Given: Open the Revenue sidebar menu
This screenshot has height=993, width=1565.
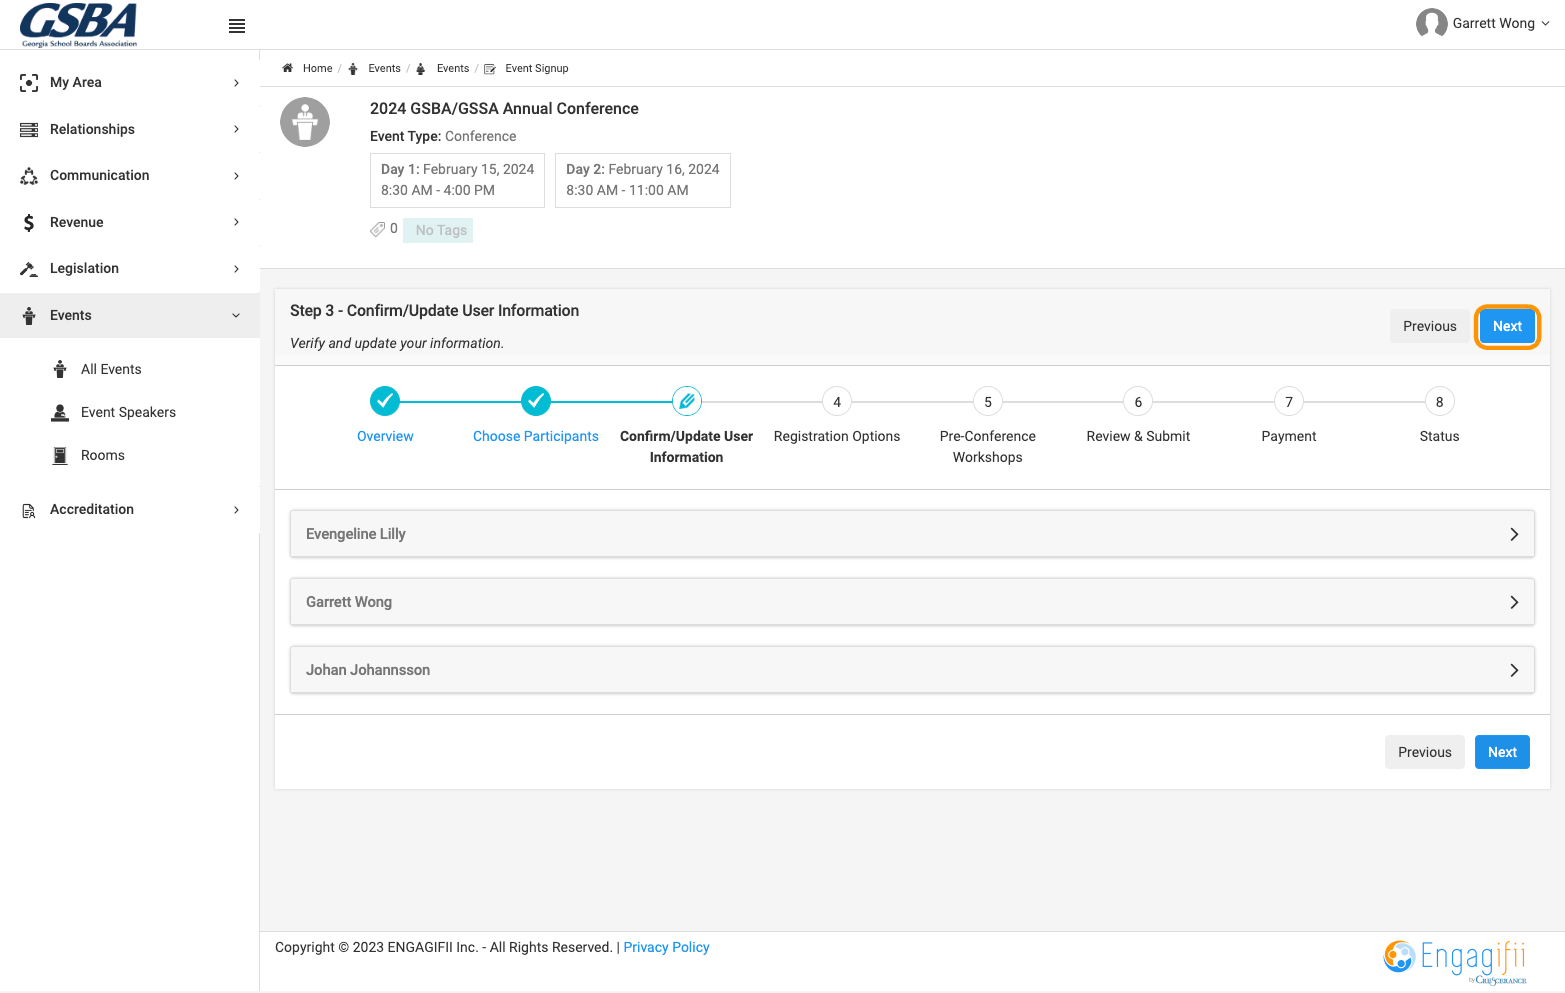Looking at the screenshot, I should tap(130, 222).
